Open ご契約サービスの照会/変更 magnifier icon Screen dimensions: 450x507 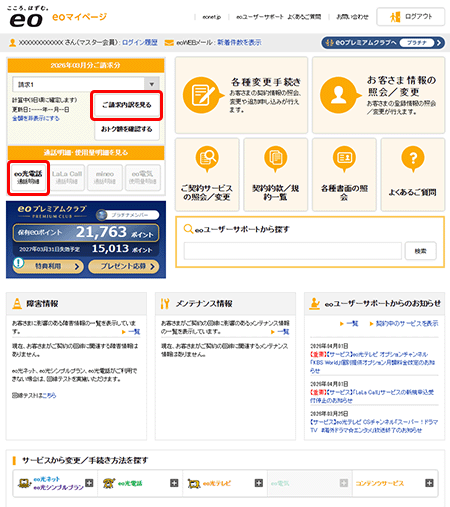(x=207, y=158)
